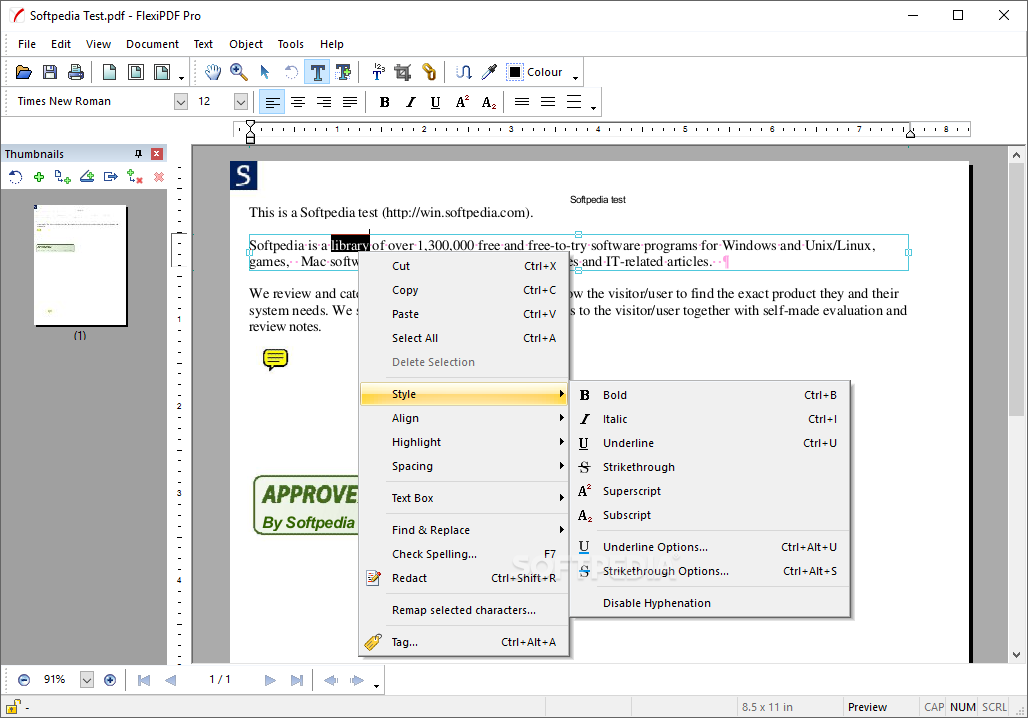Expand the Find & Replace submenu

point(464,530)
